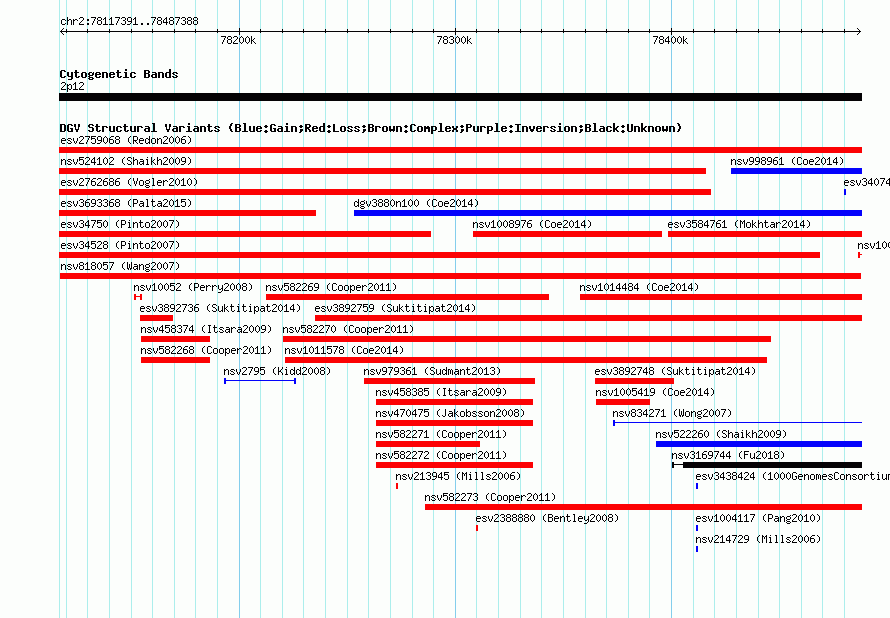
Task: Click esv3584761 (Mokhtar2014) label
Action: 739,224
